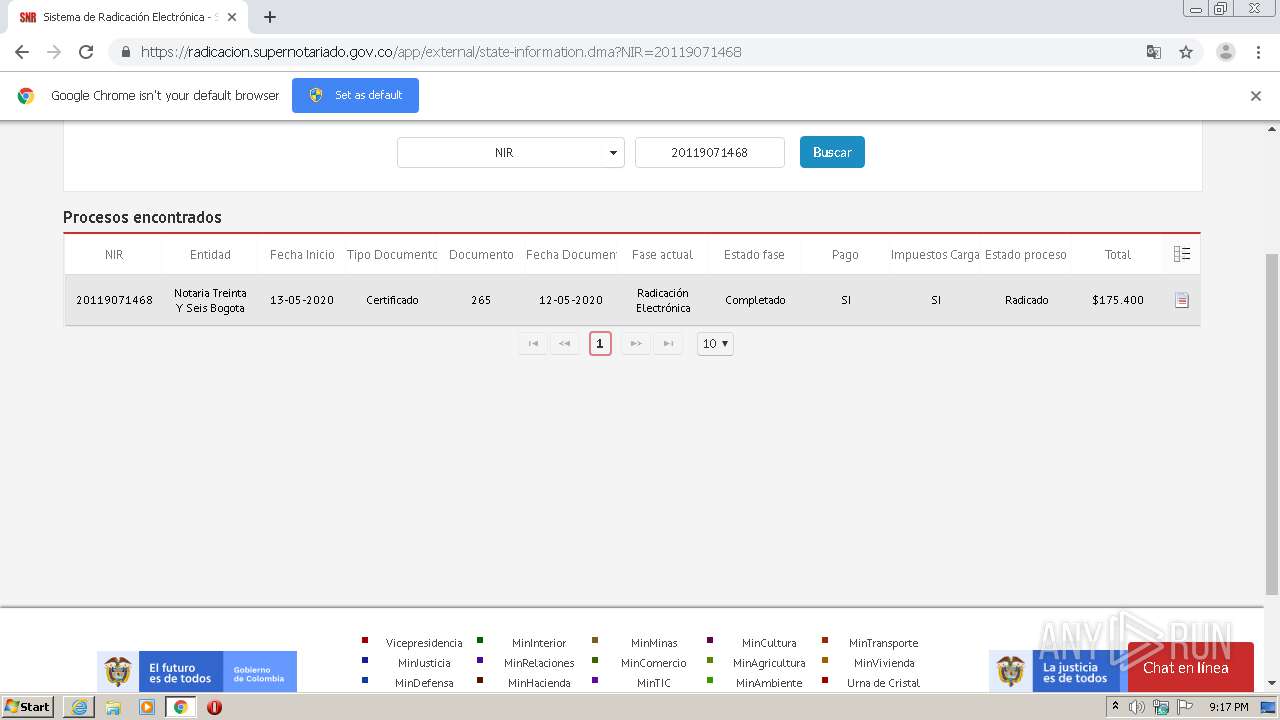Go back in browser history
The height and width of the screenshot is (720, 1280).
pos(22,52)
